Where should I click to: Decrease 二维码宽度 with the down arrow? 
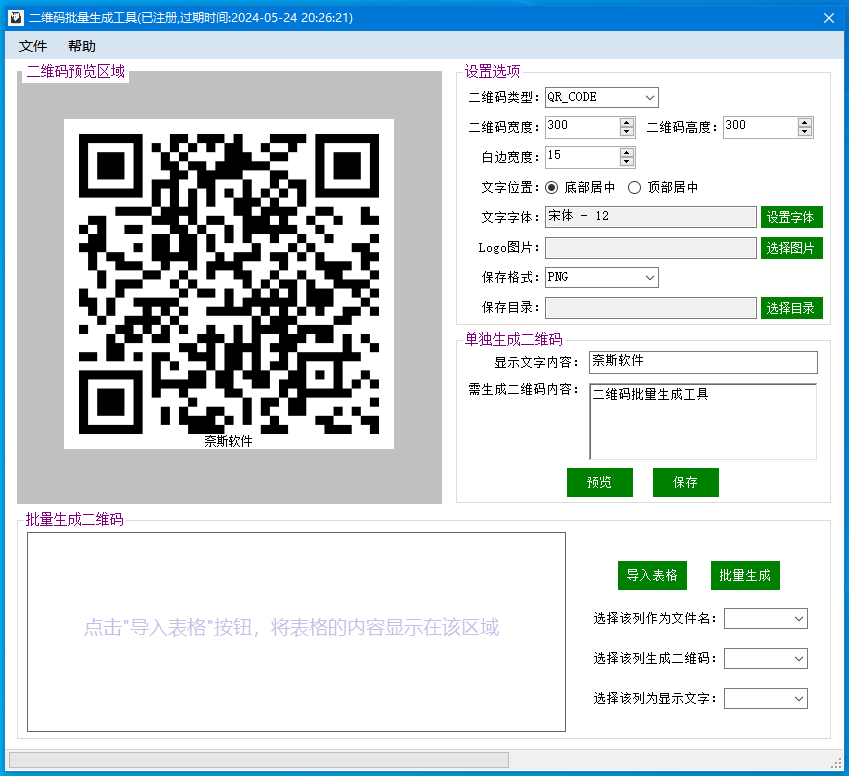(627, 132)
